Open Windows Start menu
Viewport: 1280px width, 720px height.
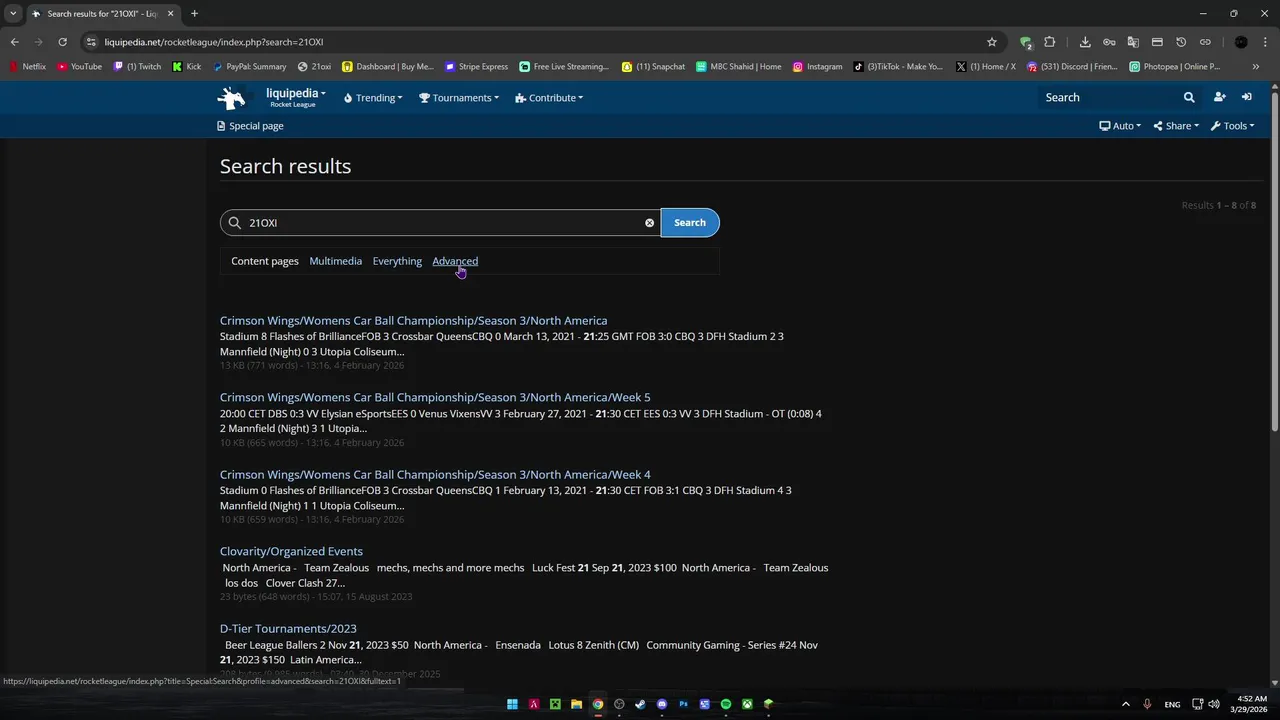click(x=512, y=704)
